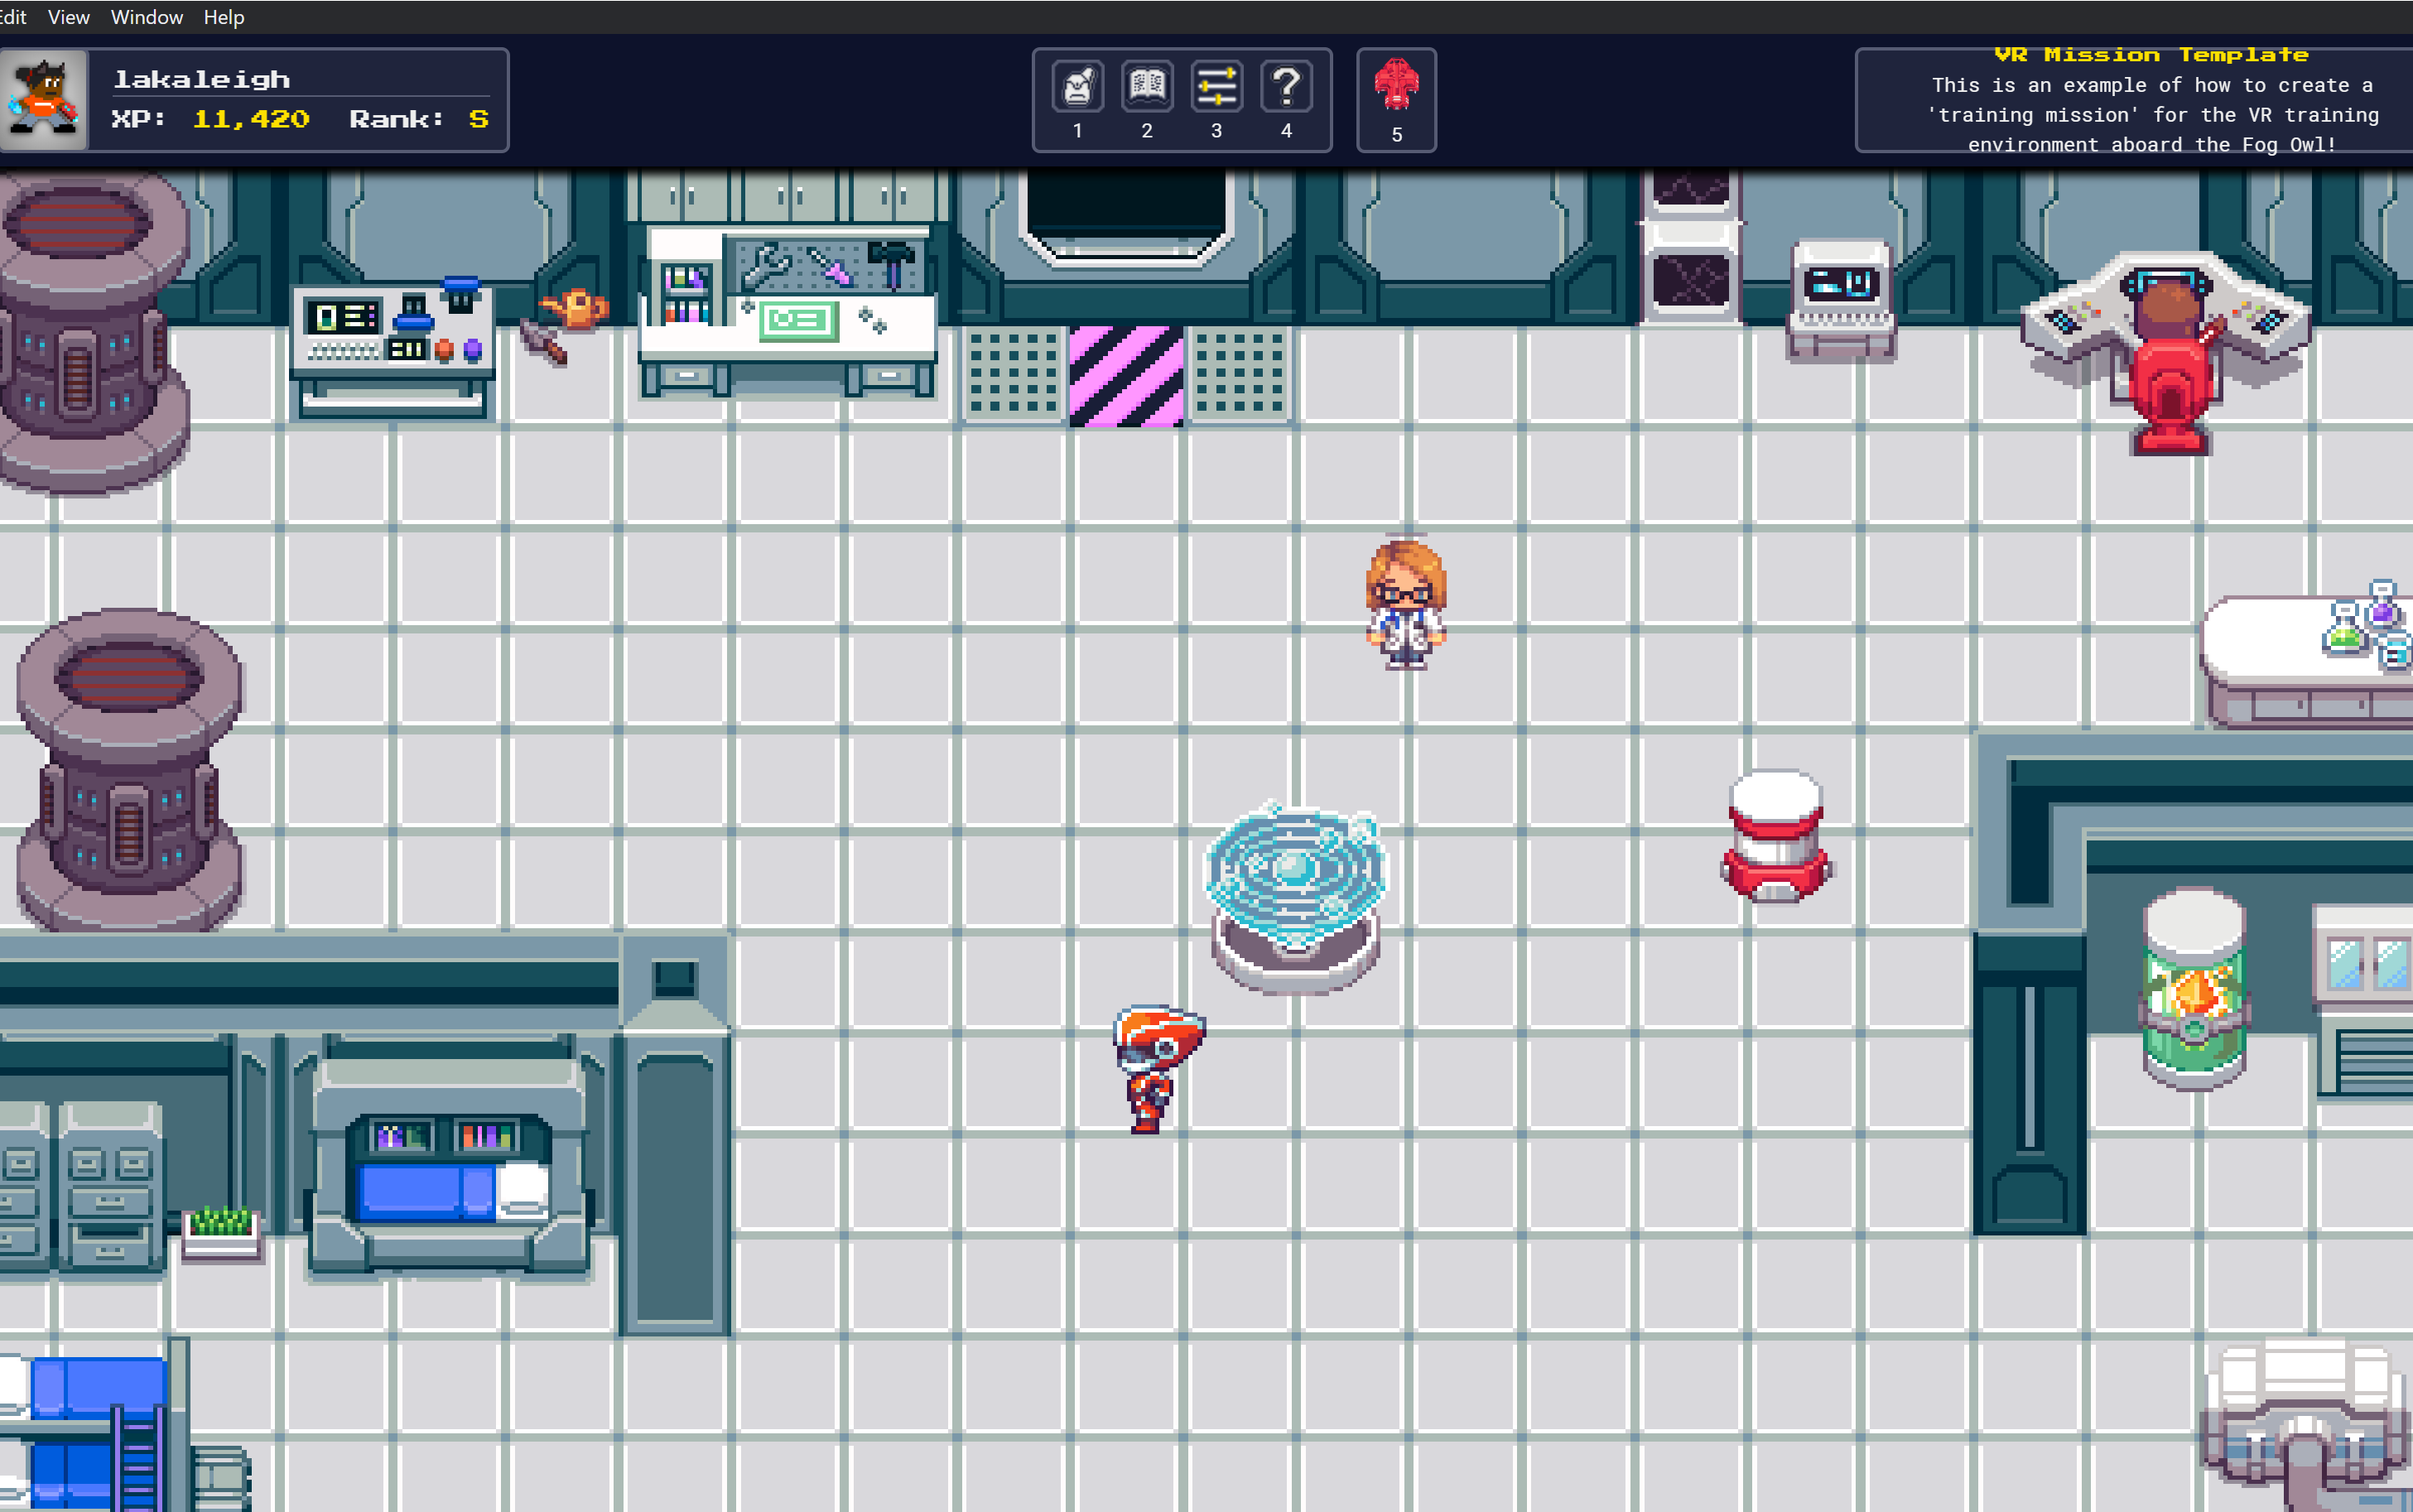Click the white computer terminal
The height and width of the screenshot is (1512, 2413).
pyautogui.click(x=1840, y=298)
